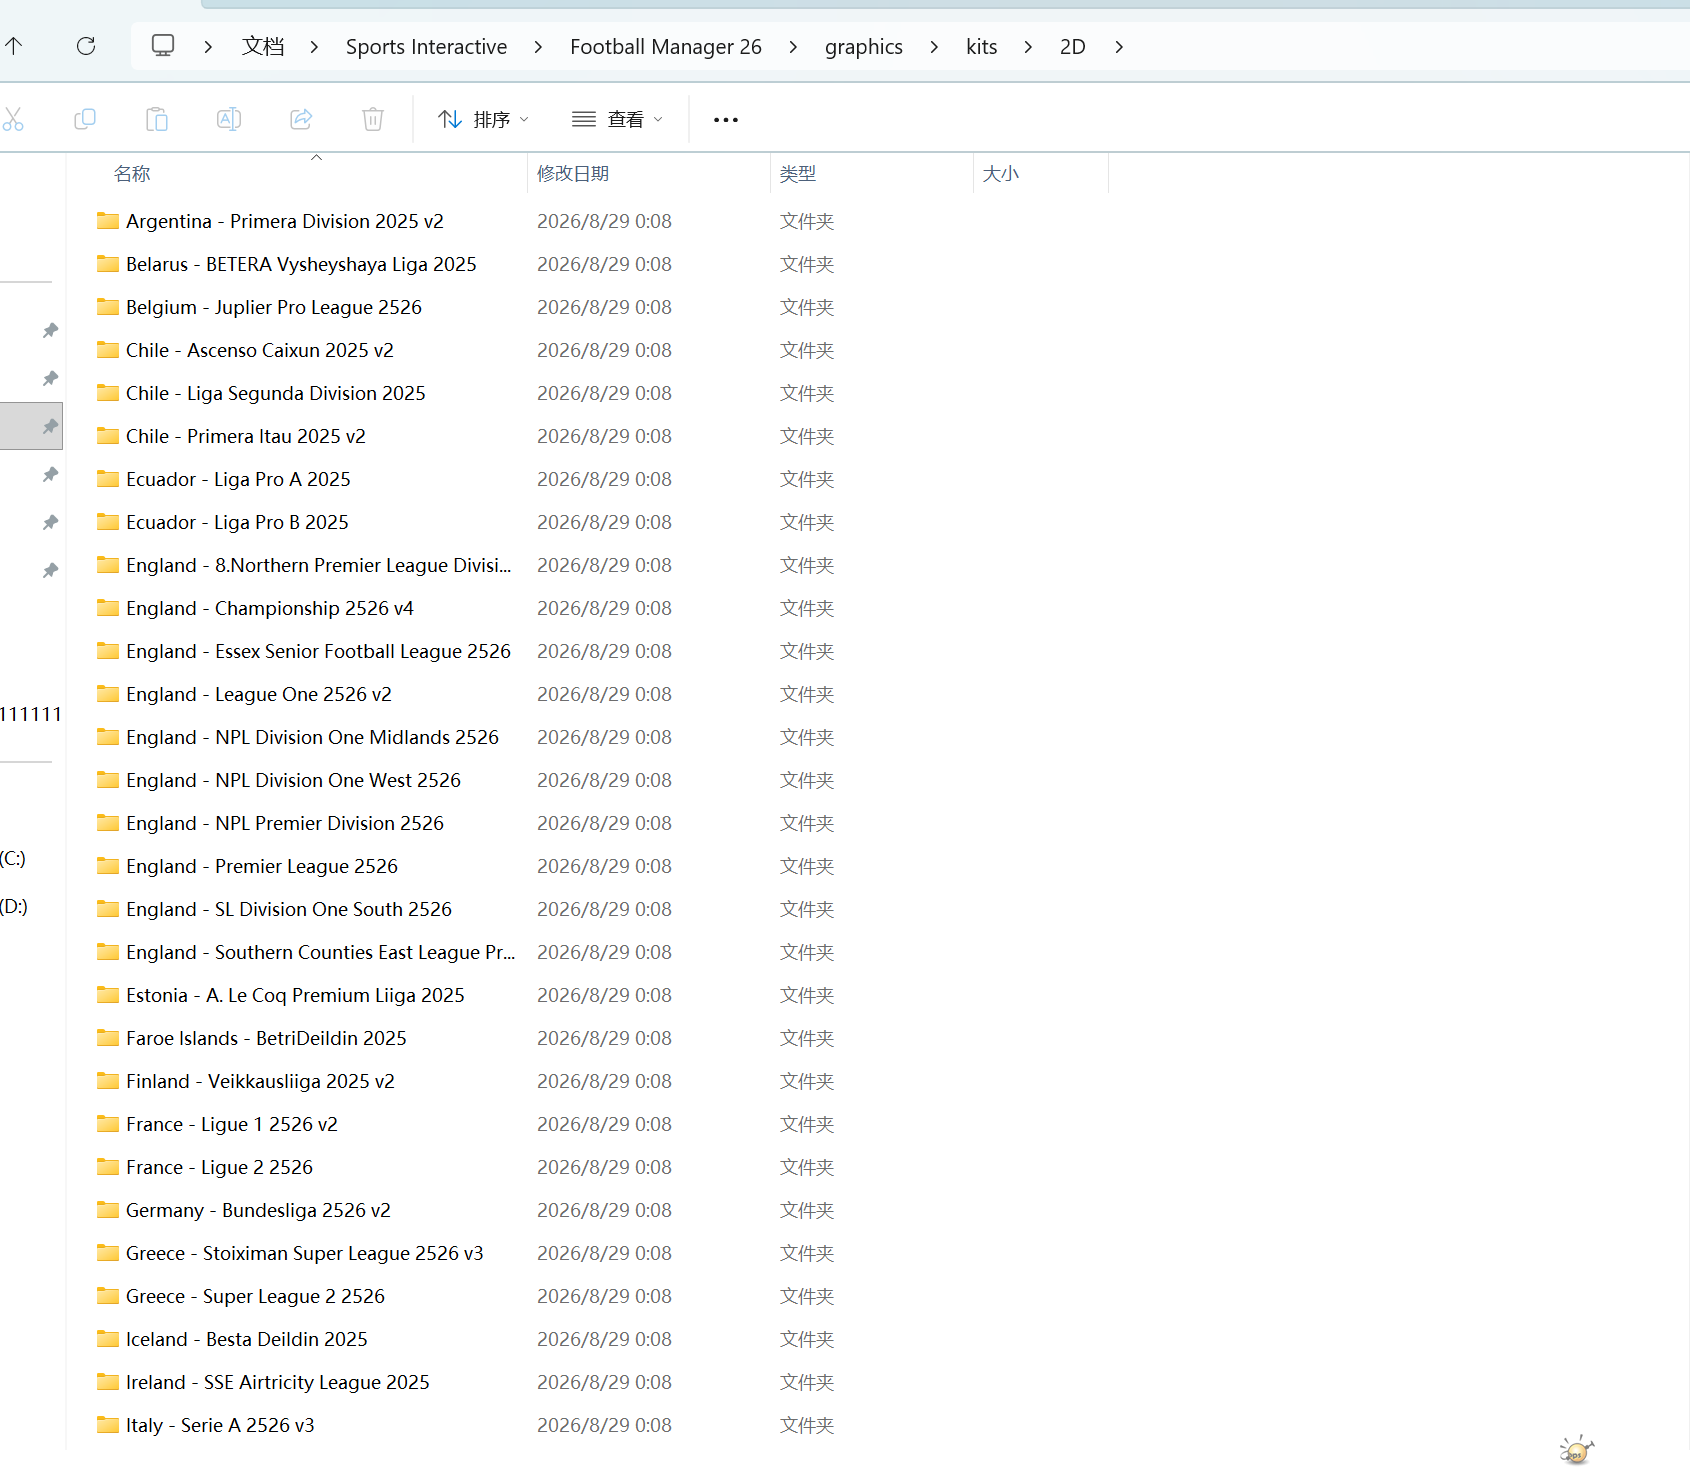Click the Paste clipboard icon
Viewport: 1690px width, 1474px height.
click(157, 119)
